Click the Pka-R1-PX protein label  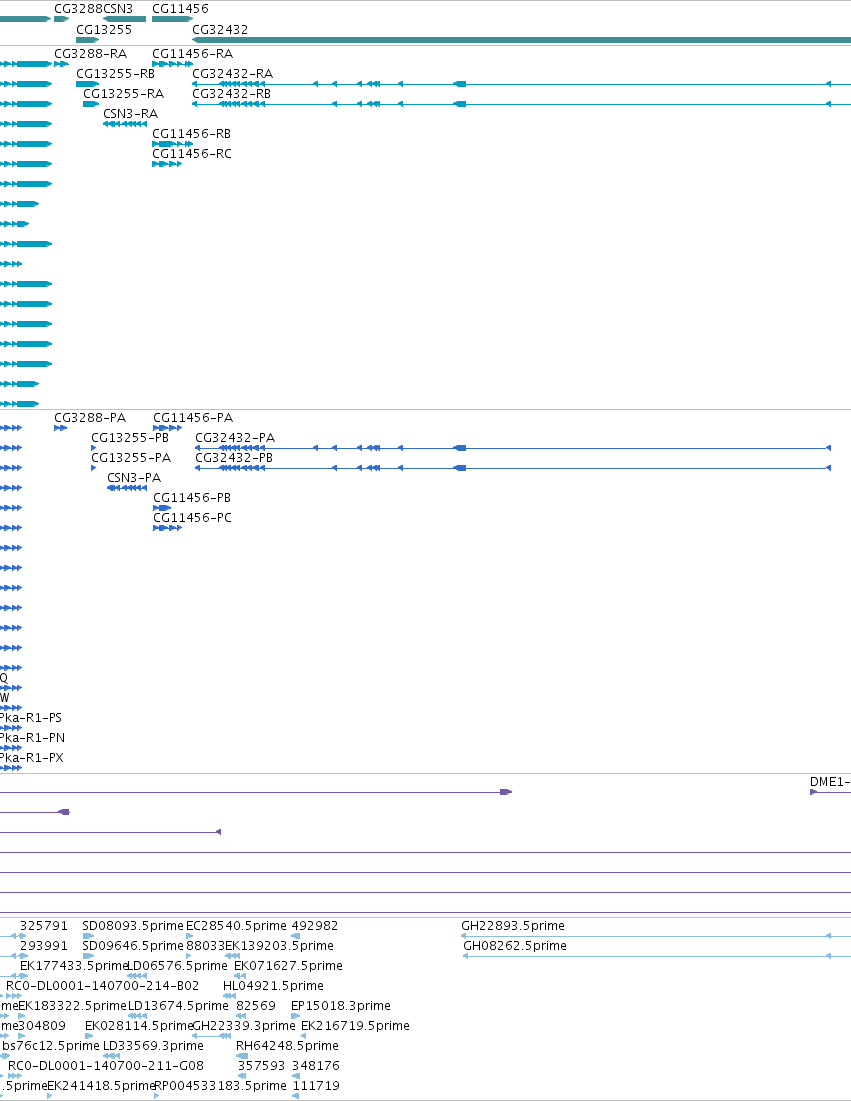[32, 758]
